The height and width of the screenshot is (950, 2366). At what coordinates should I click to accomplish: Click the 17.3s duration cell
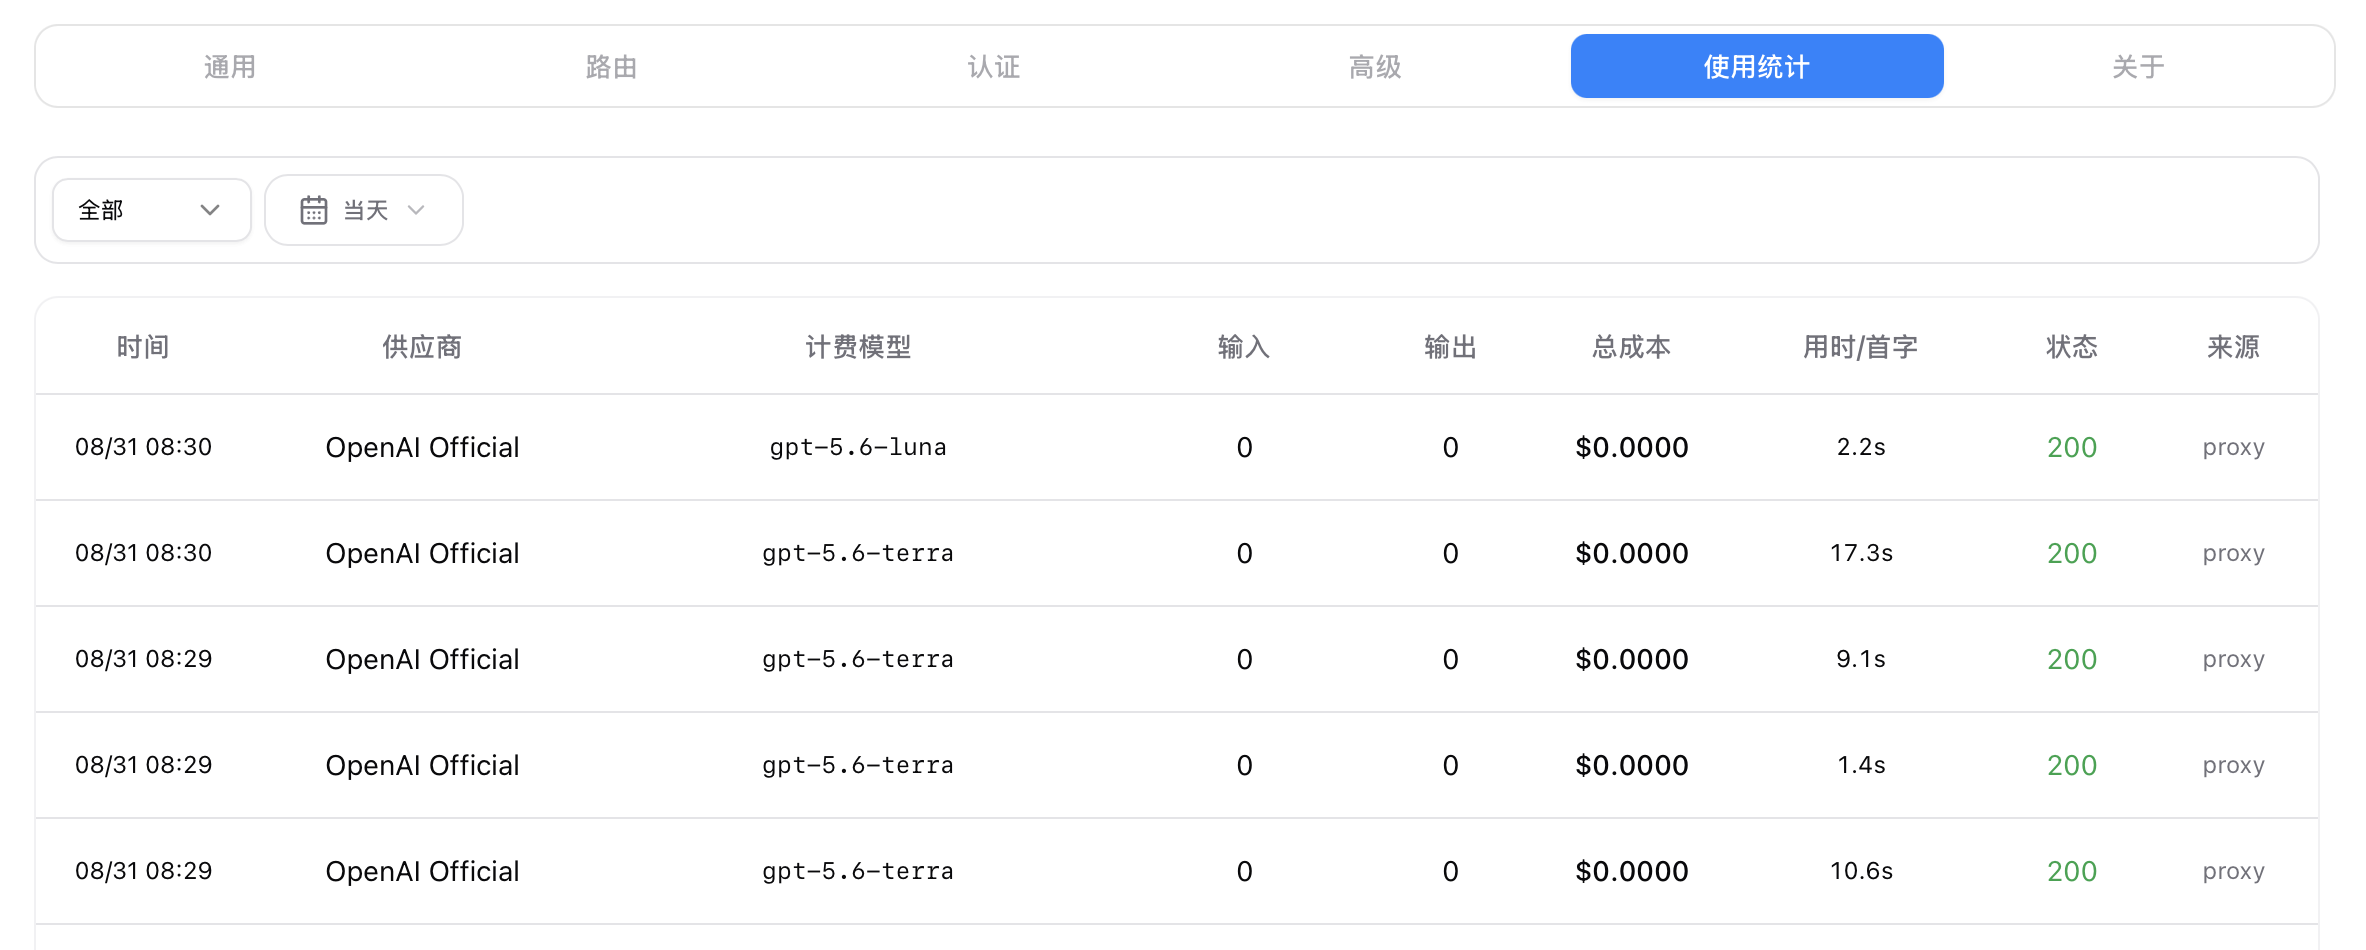pyautogui.click(x=1861, y=553)
